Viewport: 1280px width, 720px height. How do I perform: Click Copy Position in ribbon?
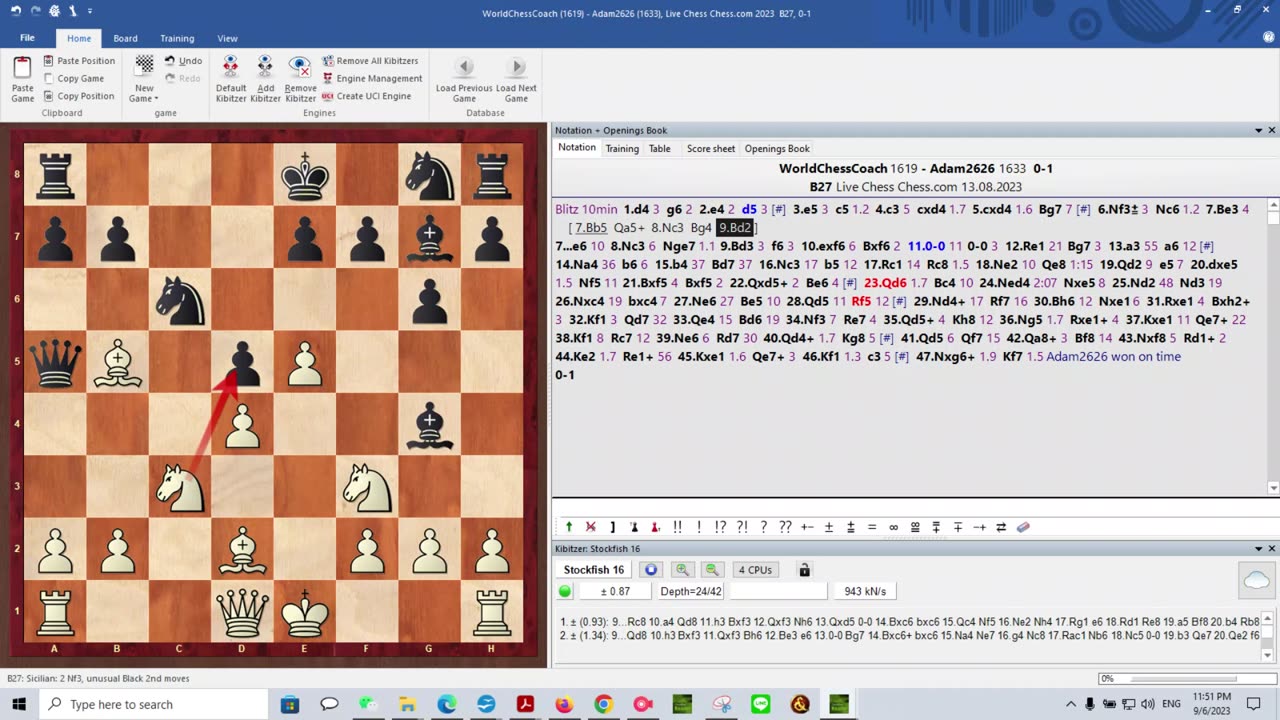[79, 97]
